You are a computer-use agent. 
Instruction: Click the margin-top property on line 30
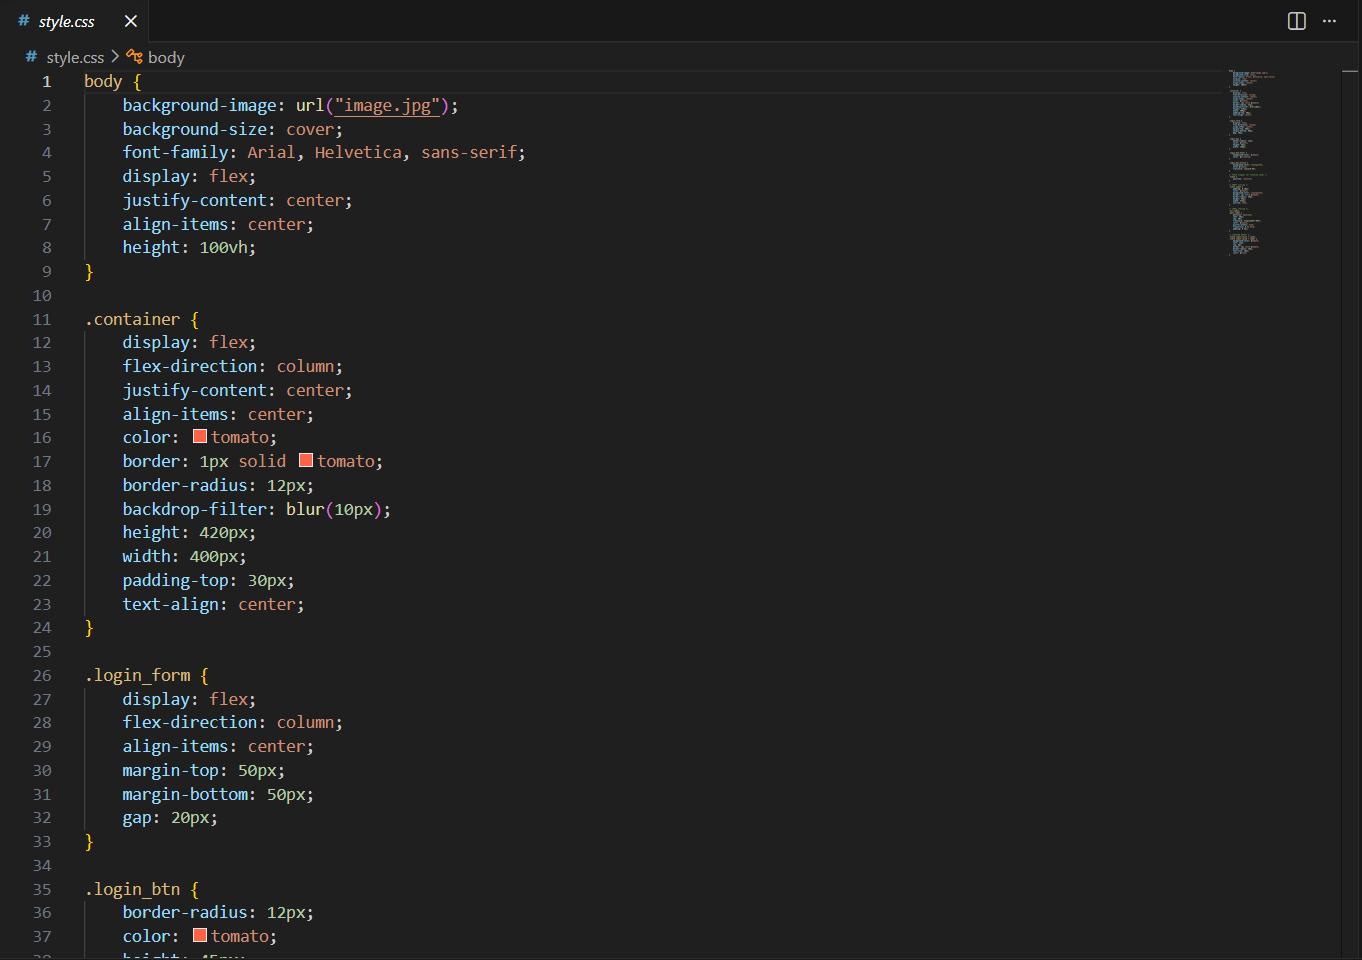(171, 771)
